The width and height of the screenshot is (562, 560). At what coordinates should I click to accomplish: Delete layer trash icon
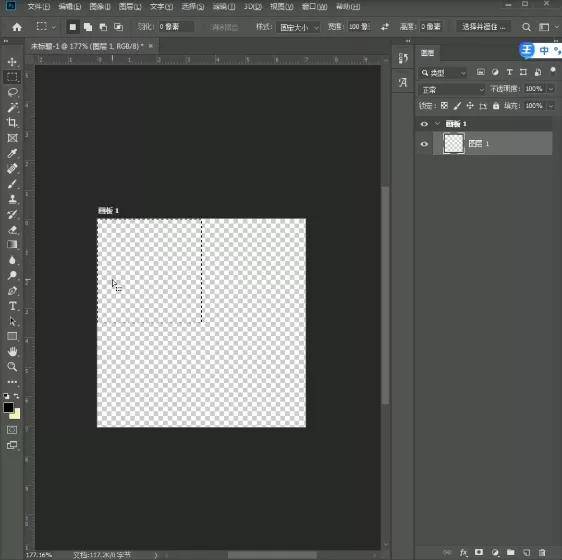point(542,552)
